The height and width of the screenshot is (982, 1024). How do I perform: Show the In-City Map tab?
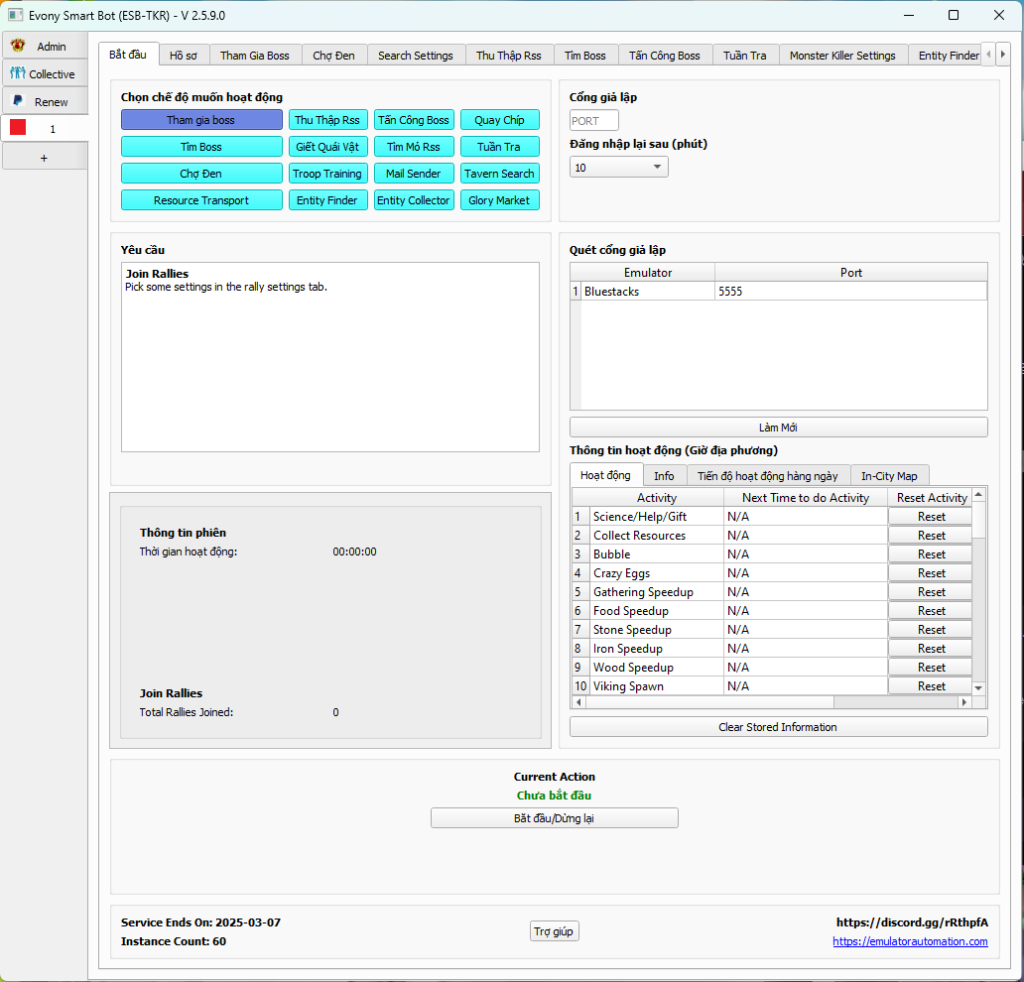tap(889, 476)
